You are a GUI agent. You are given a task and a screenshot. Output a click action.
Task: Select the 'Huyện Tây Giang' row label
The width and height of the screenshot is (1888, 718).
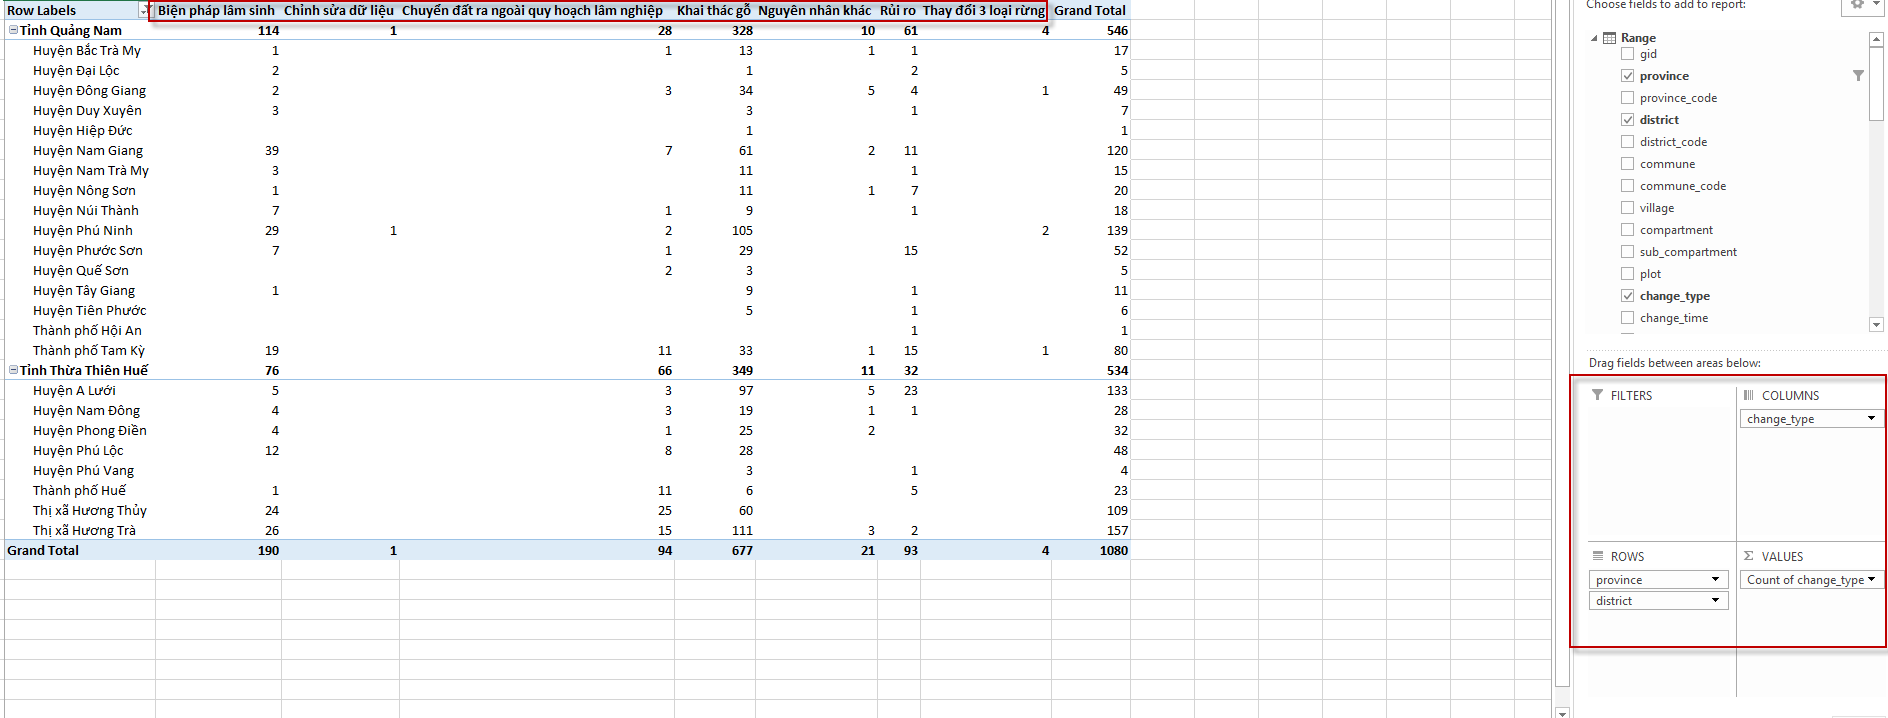[84, 290]
